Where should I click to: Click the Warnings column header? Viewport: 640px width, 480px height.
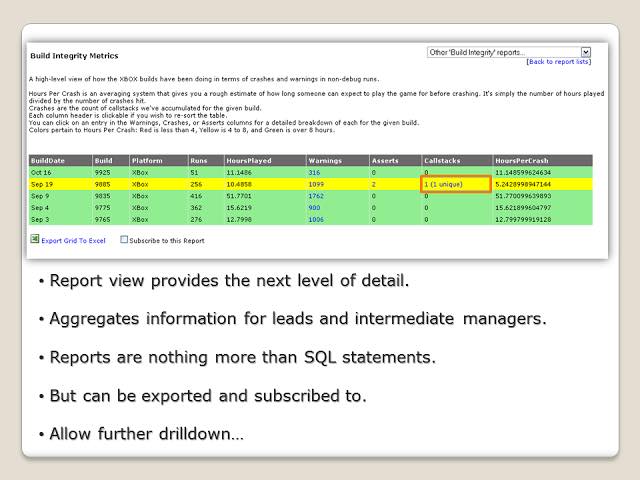point(325,160)
